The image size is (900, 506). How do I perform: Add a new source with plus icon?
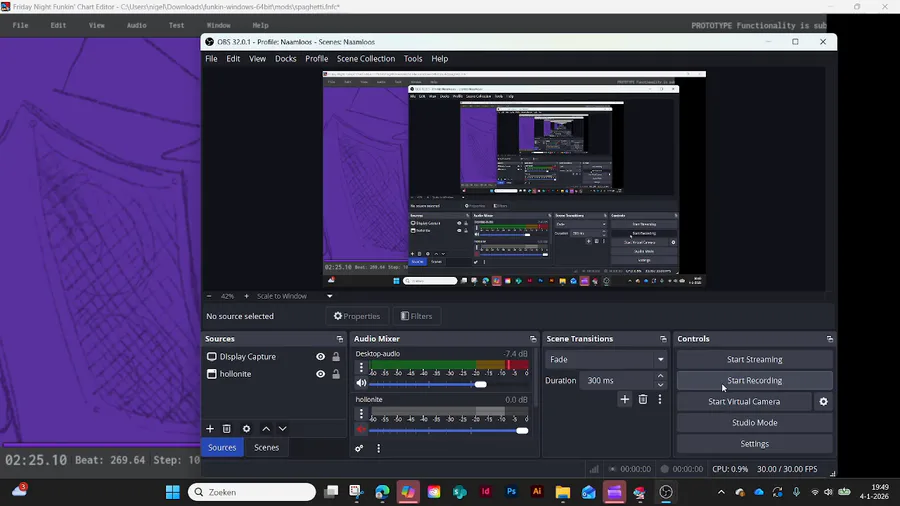coord(210,429)
